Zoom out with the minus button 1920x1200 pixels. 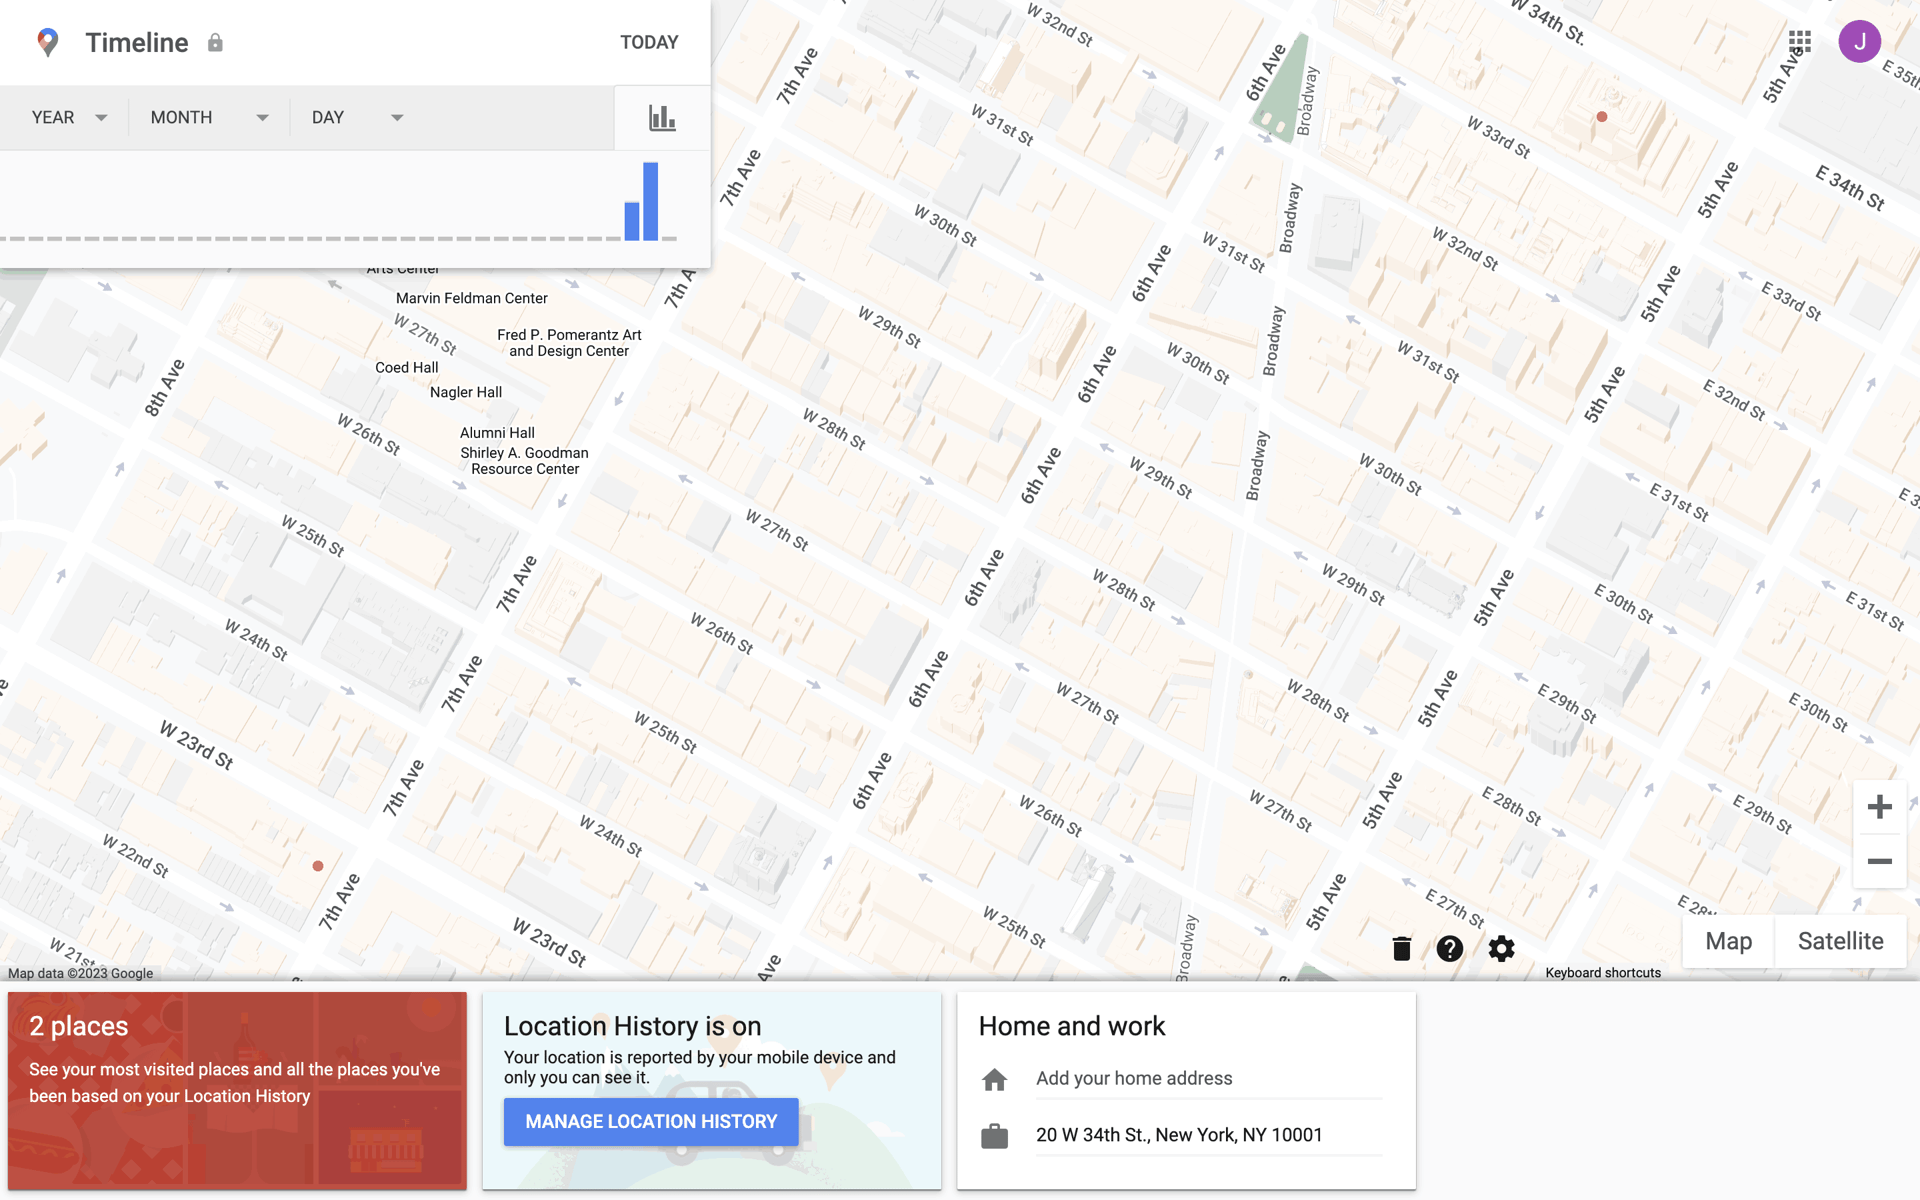pos(1880,861)
